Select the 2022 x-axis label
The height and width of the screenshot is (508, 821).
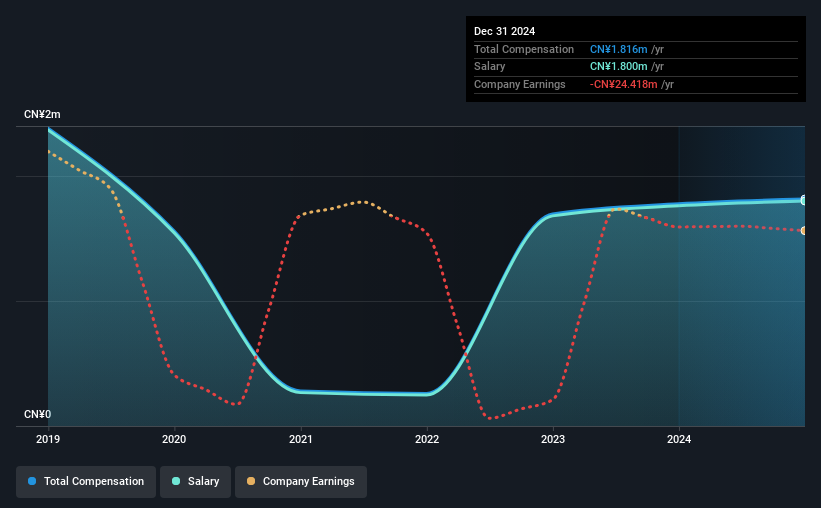click(x=427, y=439)
